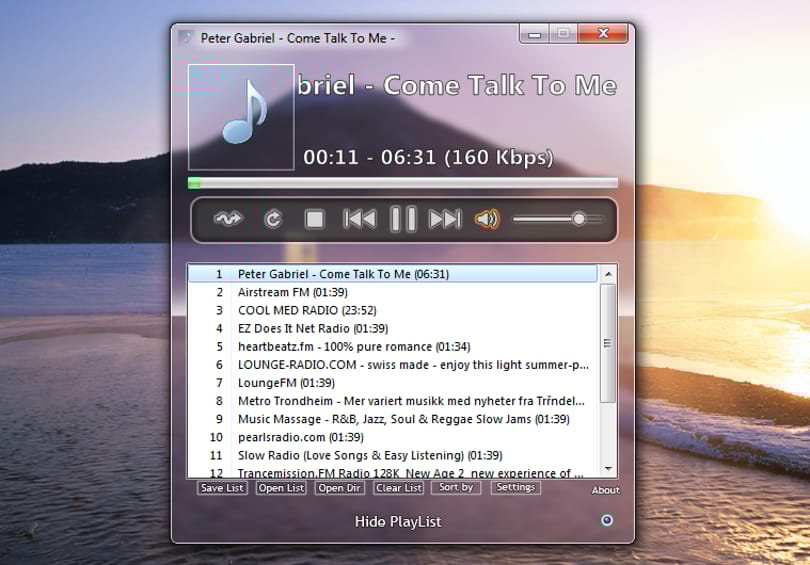Stop playback with the square button
Screen dimensions: 810x565
point(315,219)
